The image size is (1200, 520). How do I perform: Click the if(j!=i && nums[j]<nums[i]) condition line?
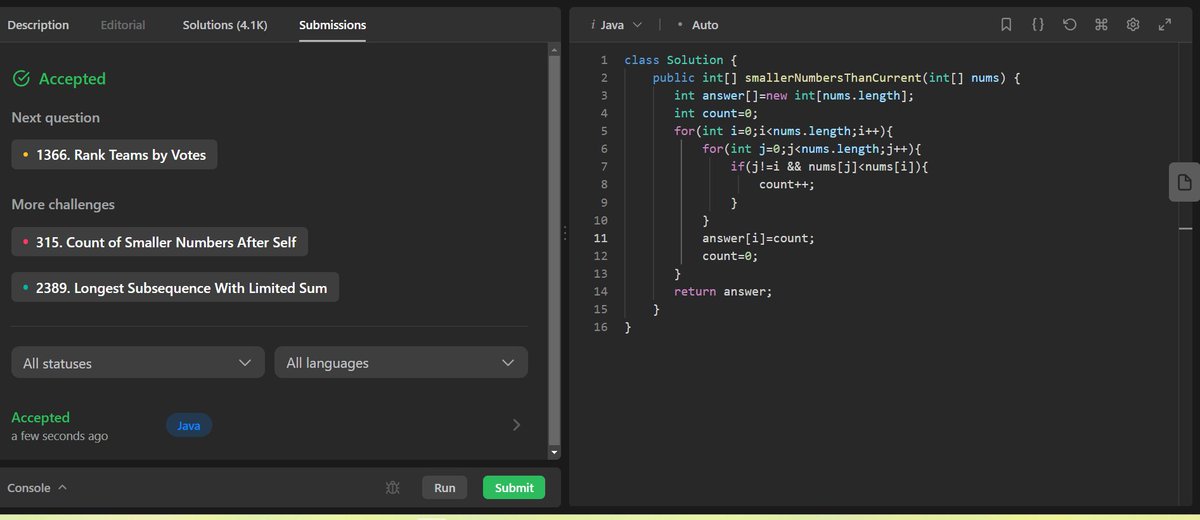pyautogui.click(x=830, y=166)
